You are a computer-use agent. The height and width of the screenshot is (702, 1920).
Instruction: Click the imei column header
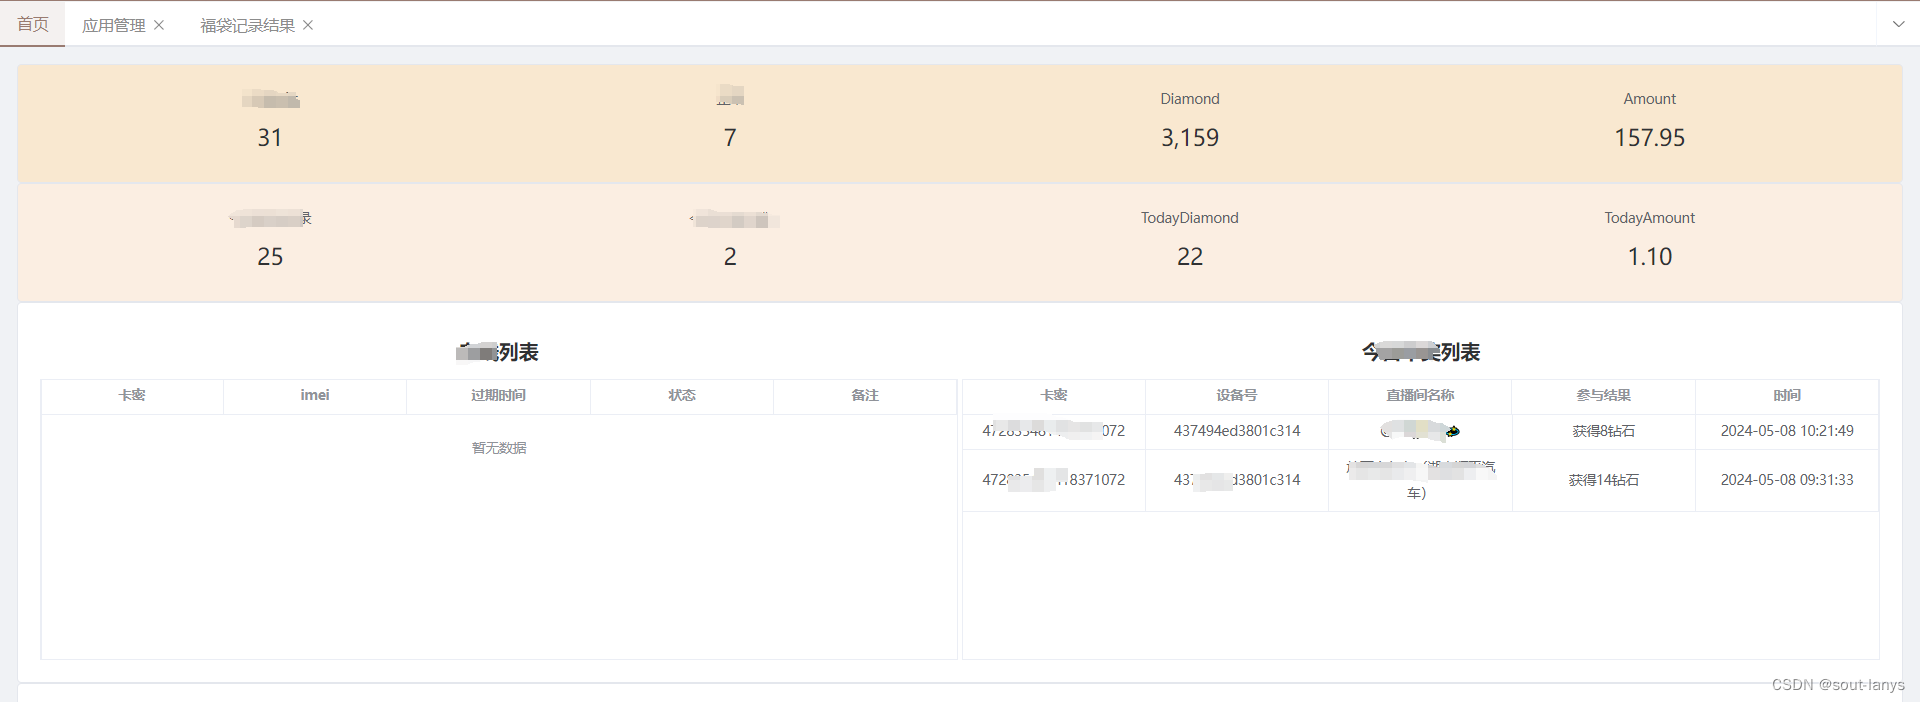coord(315,395)
